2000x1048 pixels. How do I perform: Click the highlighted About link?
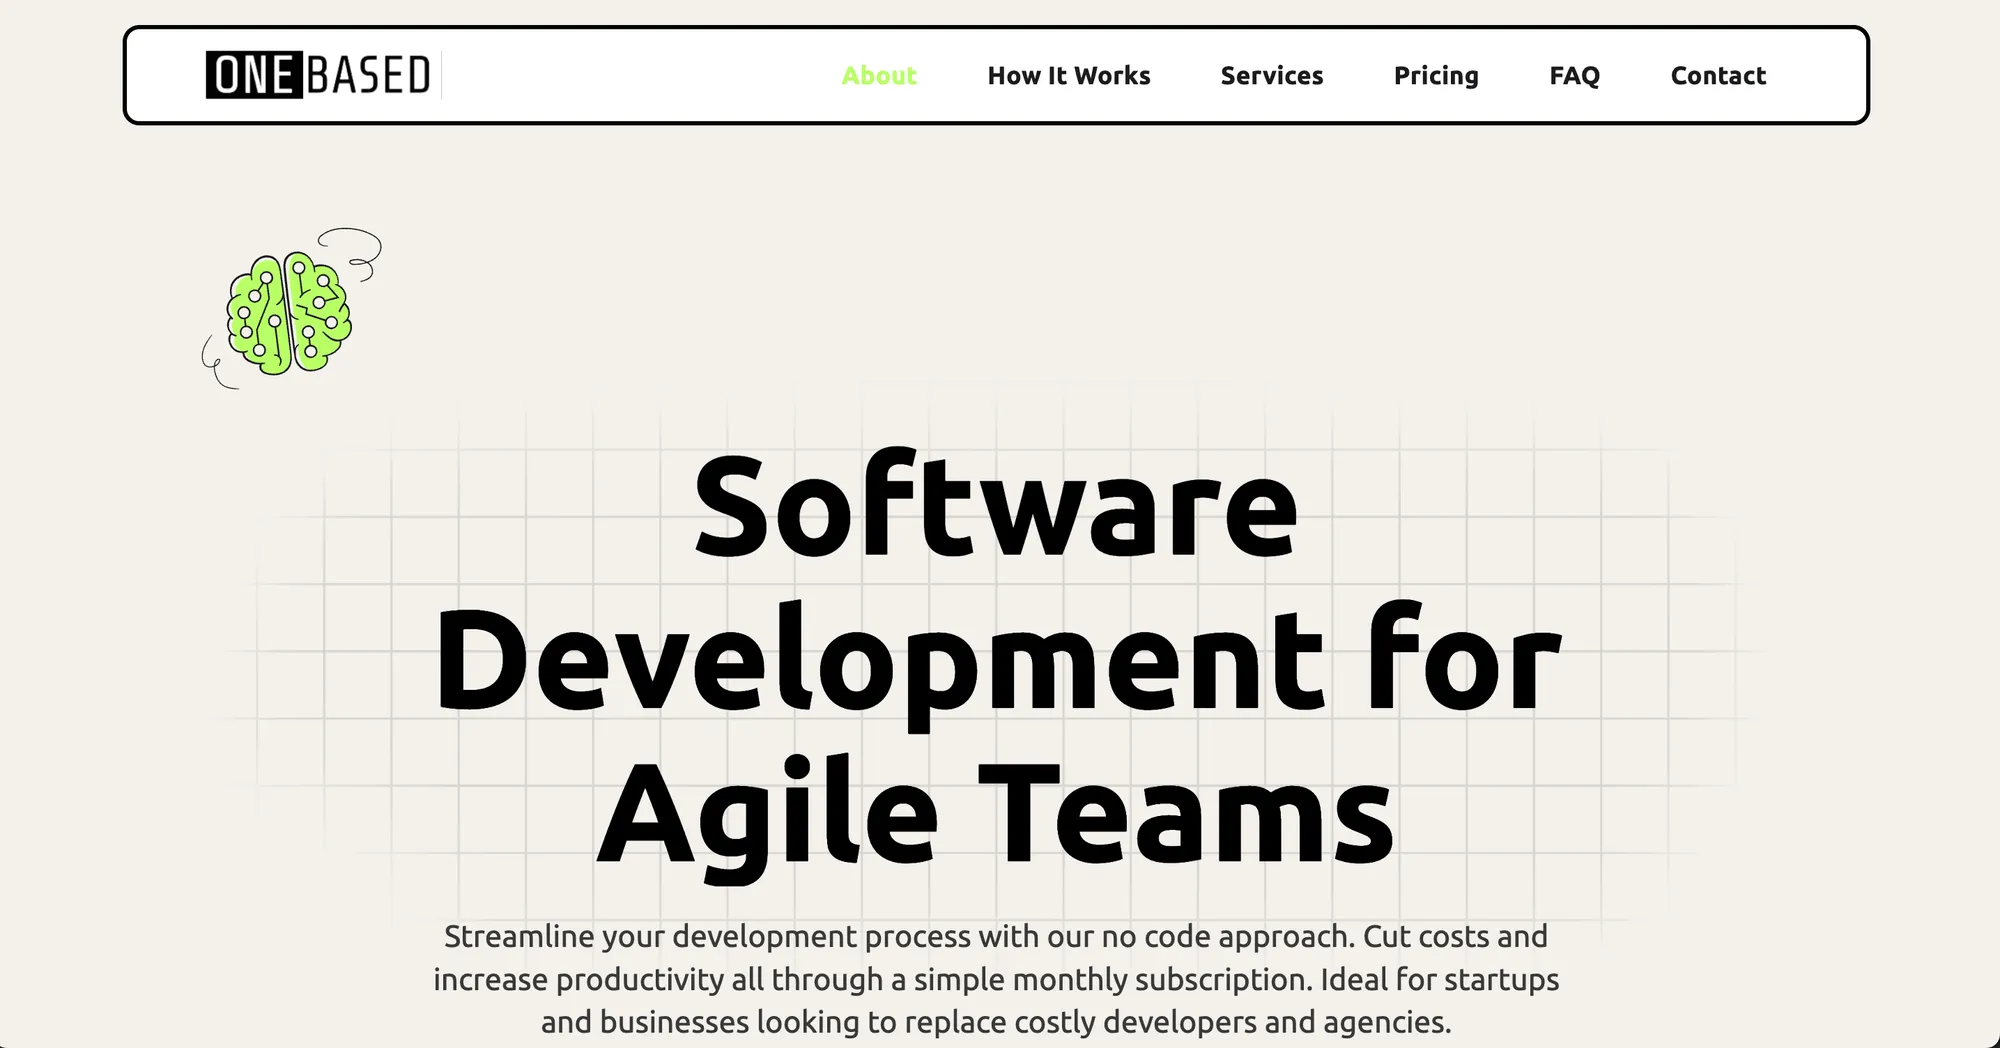point(878,76)
